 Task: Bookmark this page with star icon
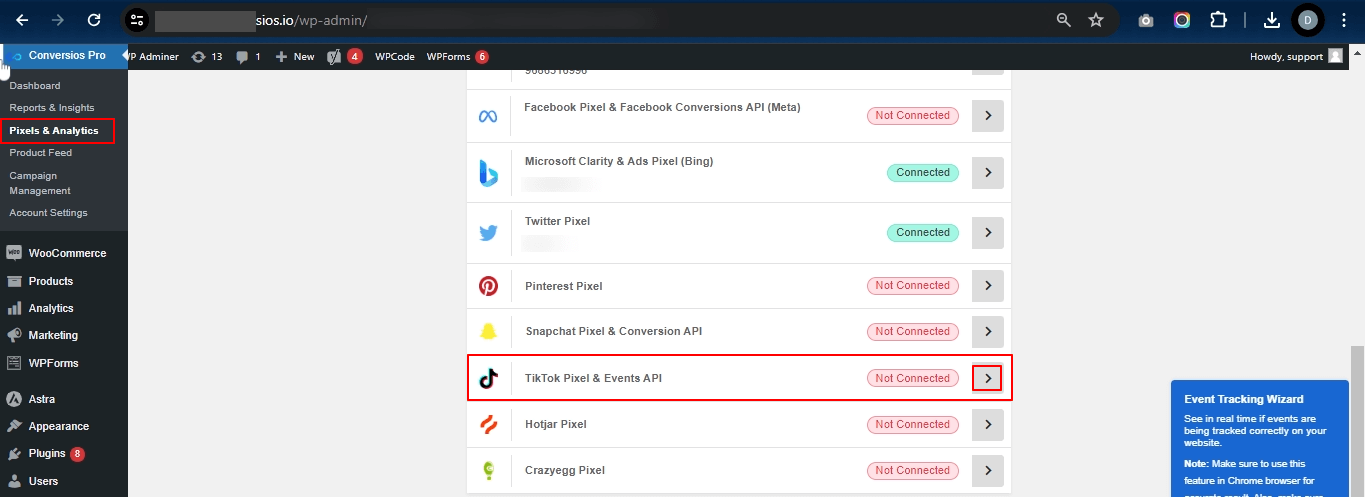pyautogui.click(x=1096, y=19)
